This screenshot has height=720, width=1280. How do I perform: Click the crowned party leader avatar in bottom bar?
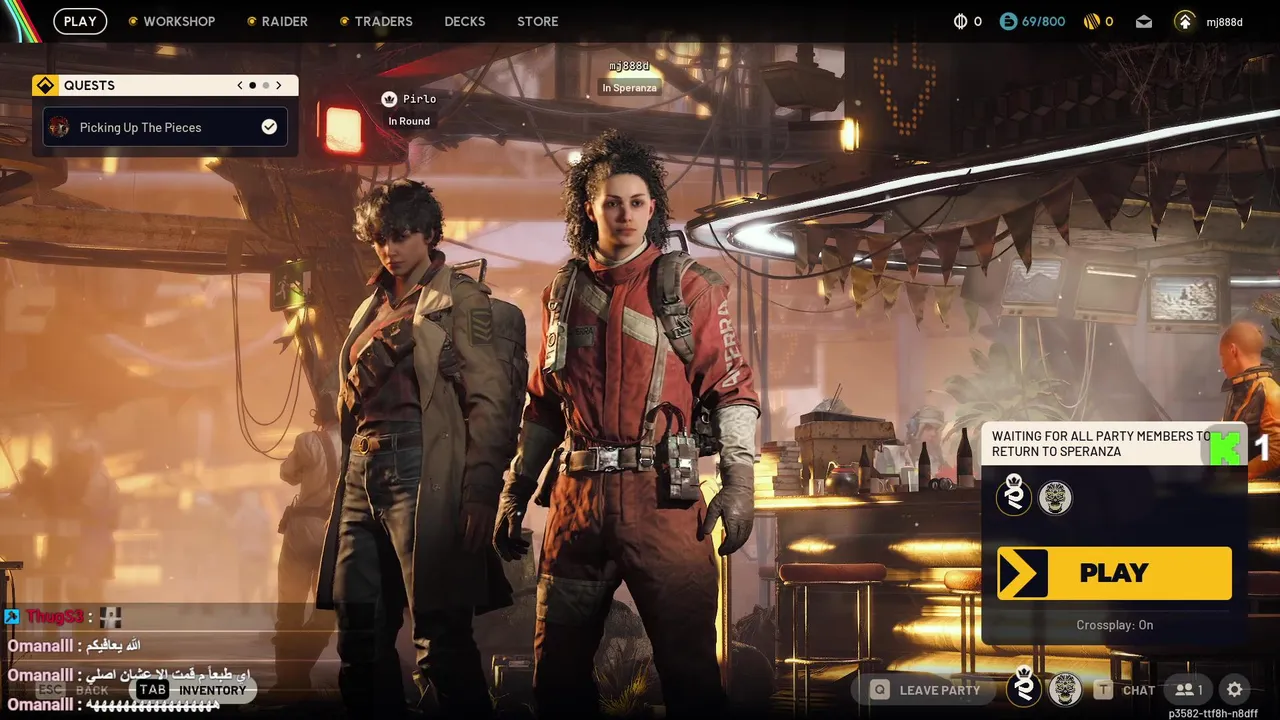pos(1024,687)
